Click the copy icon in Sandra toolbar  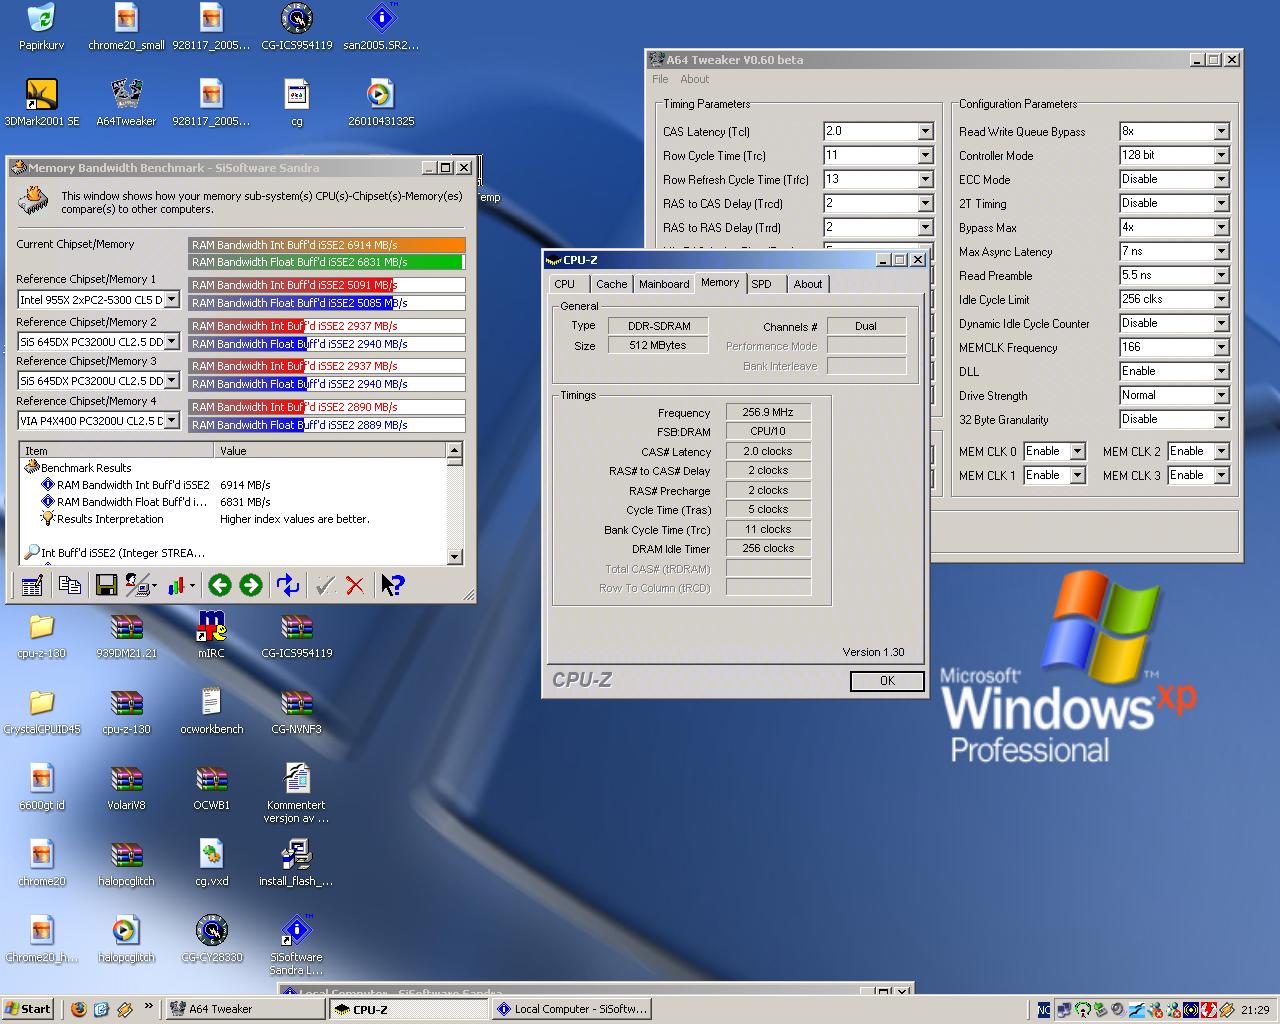click(x=69, y=586)
